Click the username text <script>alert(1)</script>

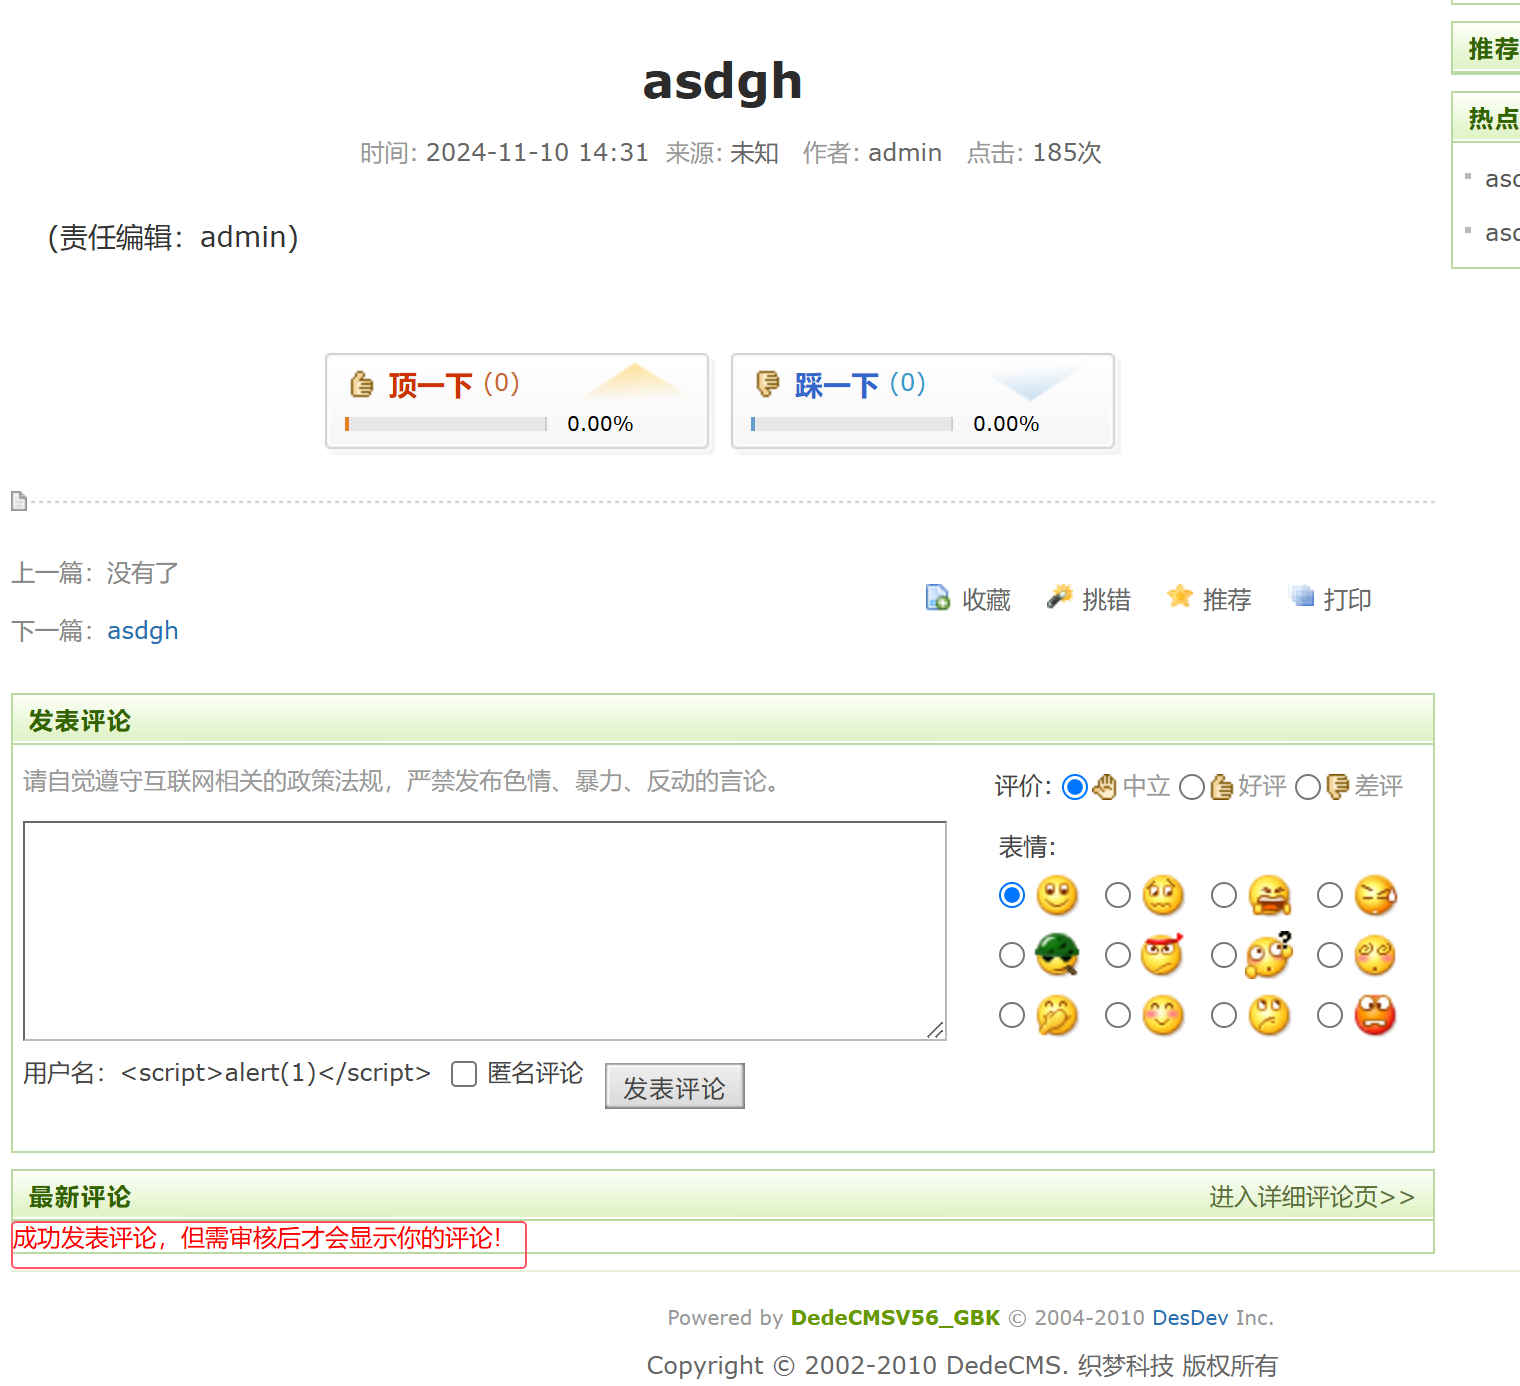(x=276, y=1073)
